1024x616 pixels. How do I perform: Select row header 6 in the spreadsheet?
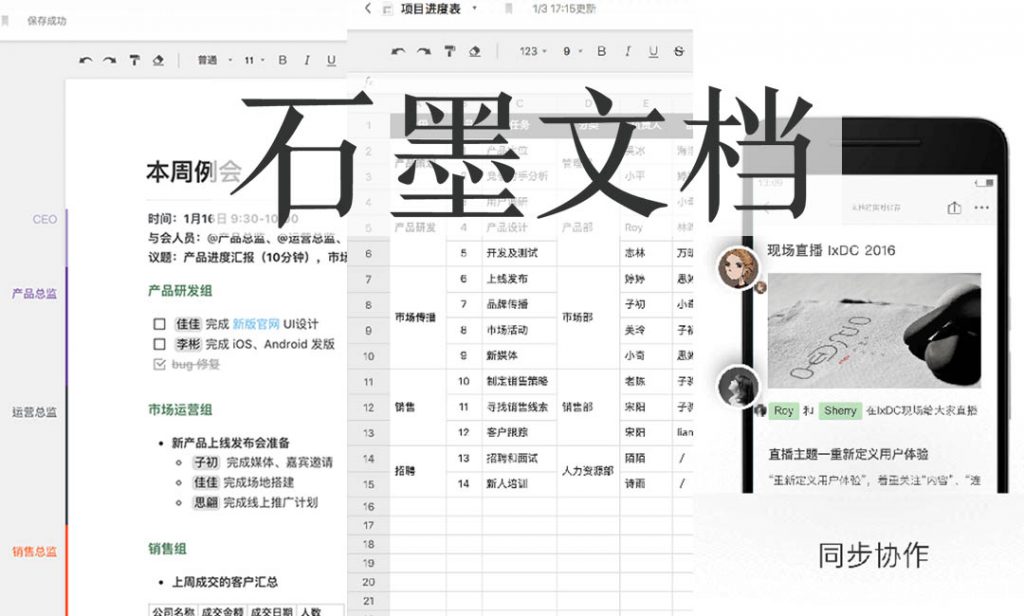[368, 253]
